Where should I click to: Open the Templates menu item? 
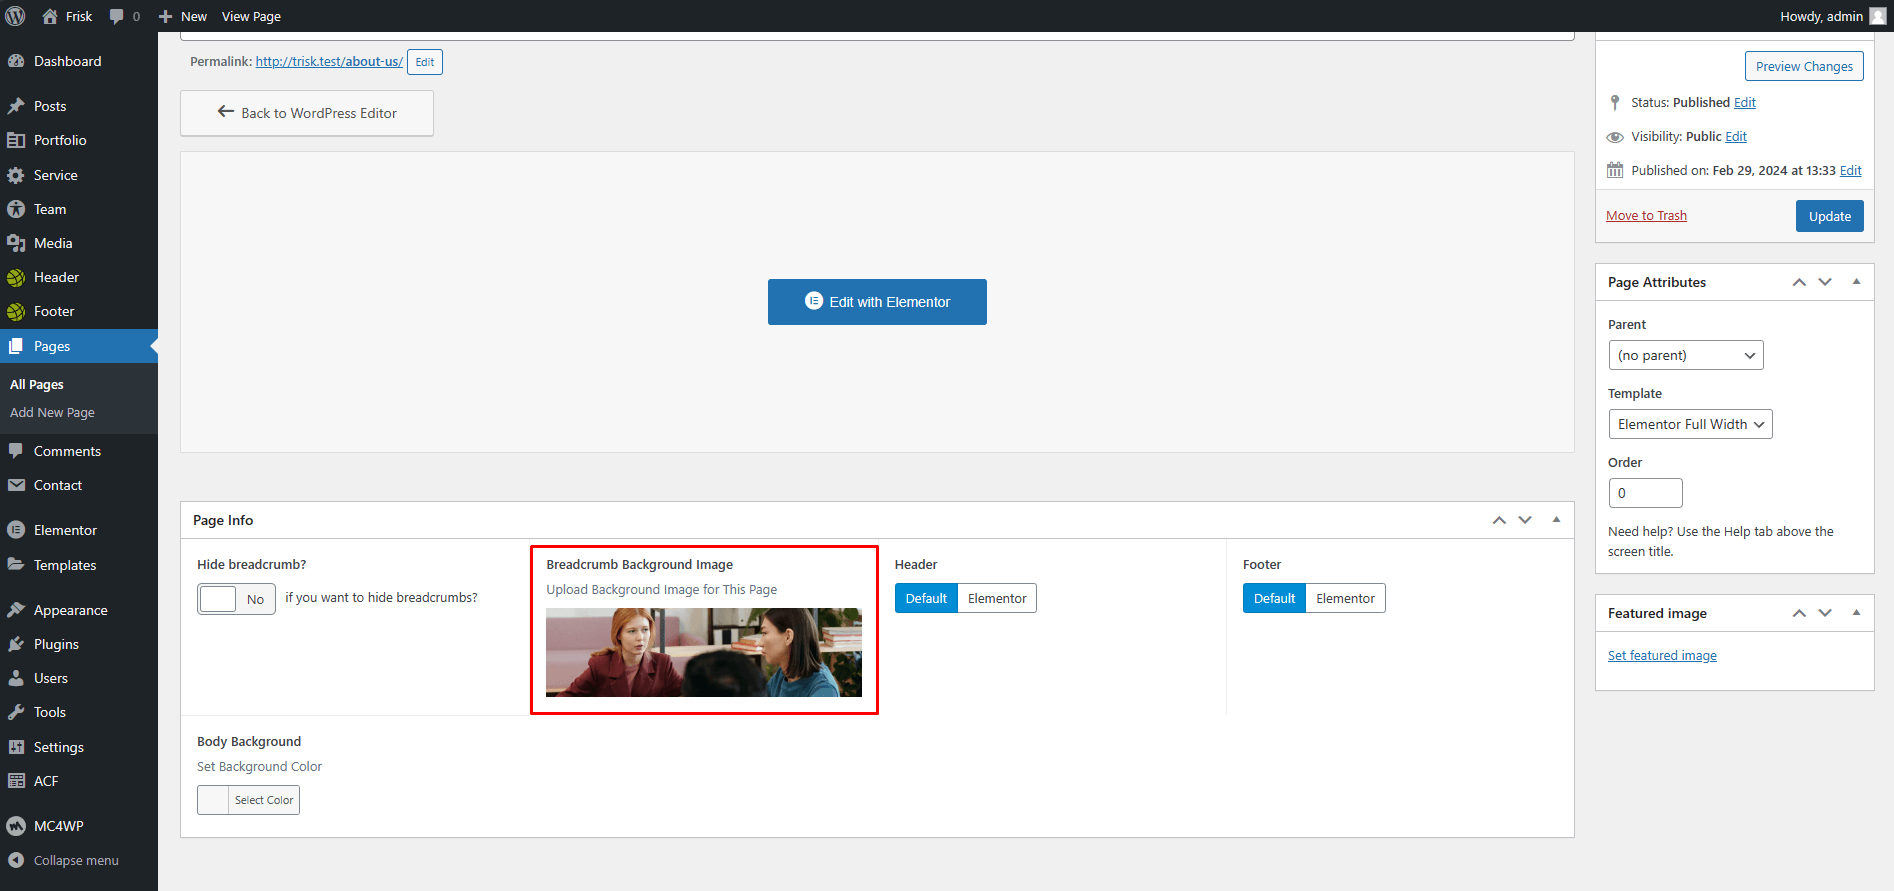tap(65, 565)
